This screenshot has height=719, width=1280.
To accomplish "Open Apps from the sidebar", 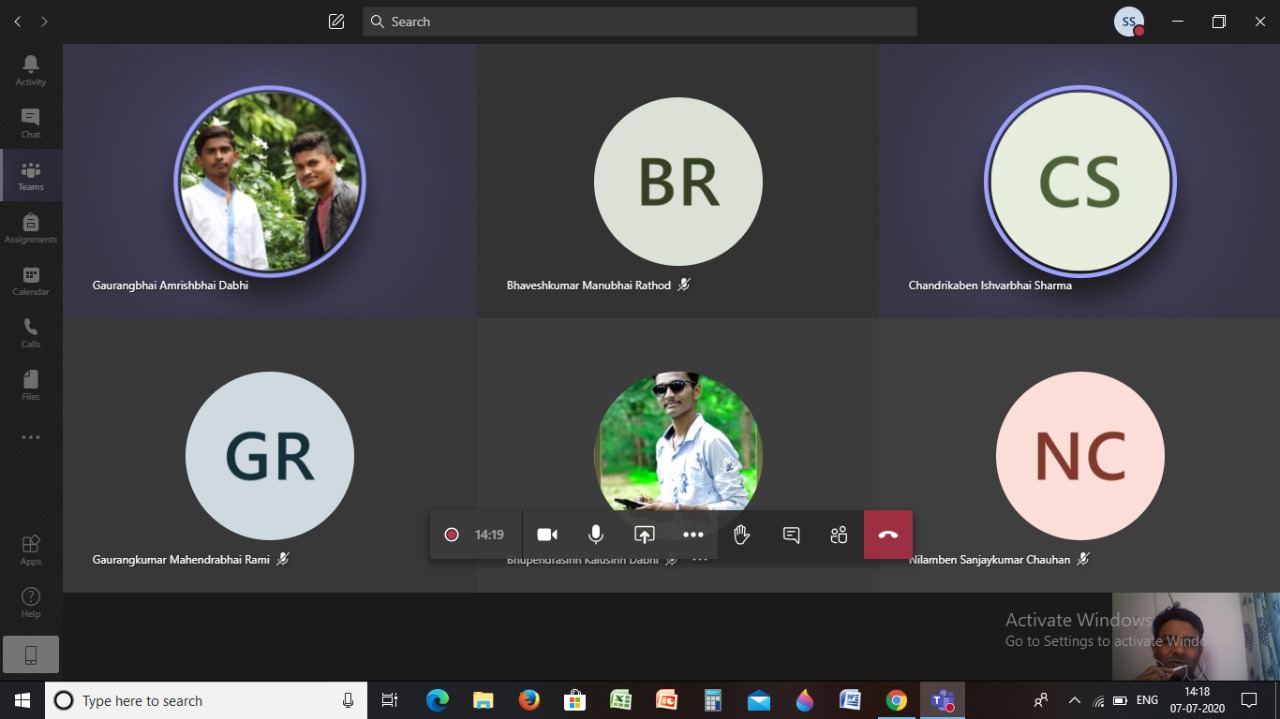I will [x=30, y=549].
